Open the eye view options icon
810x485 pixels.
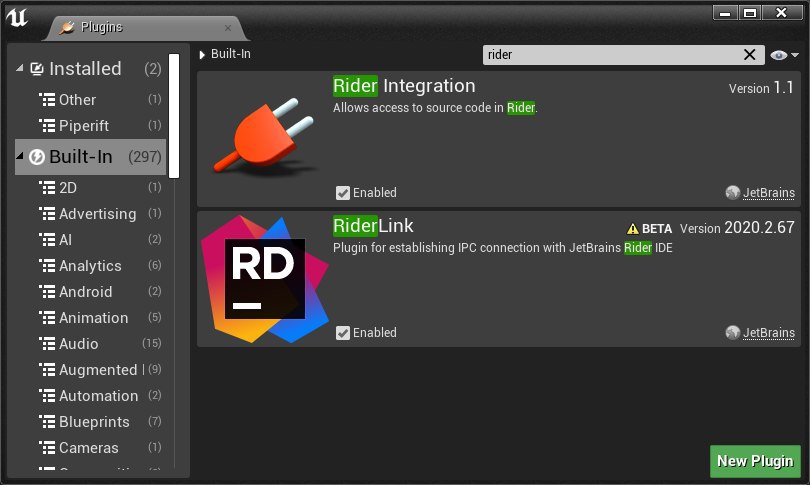[x=778, y=55]
